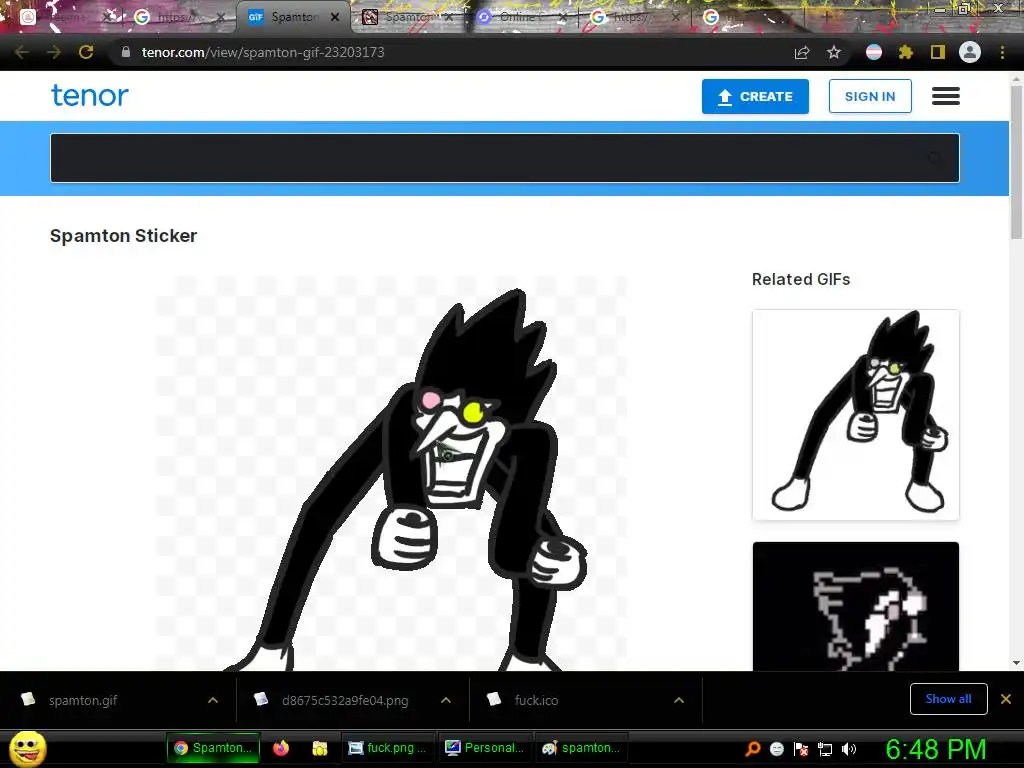Share this page with the share icon
Viewport: 1024px width, 768px height.
pos(802,52)
